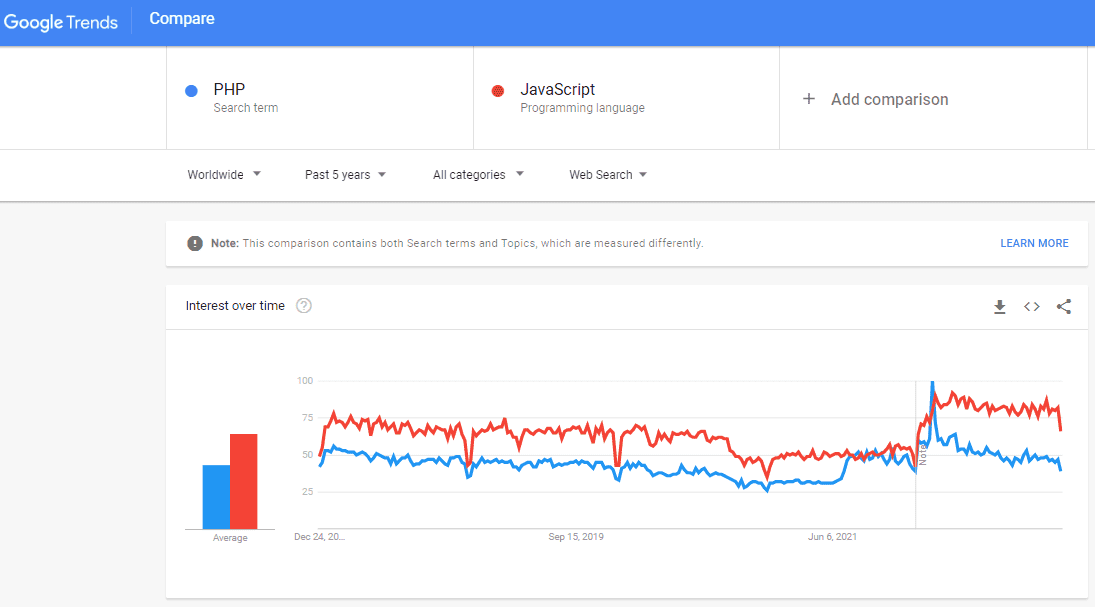Expand the Past 5 years dropdown
Viewport: 1095px width, 607px height.
pyautogui.click(x=345, y=175)
